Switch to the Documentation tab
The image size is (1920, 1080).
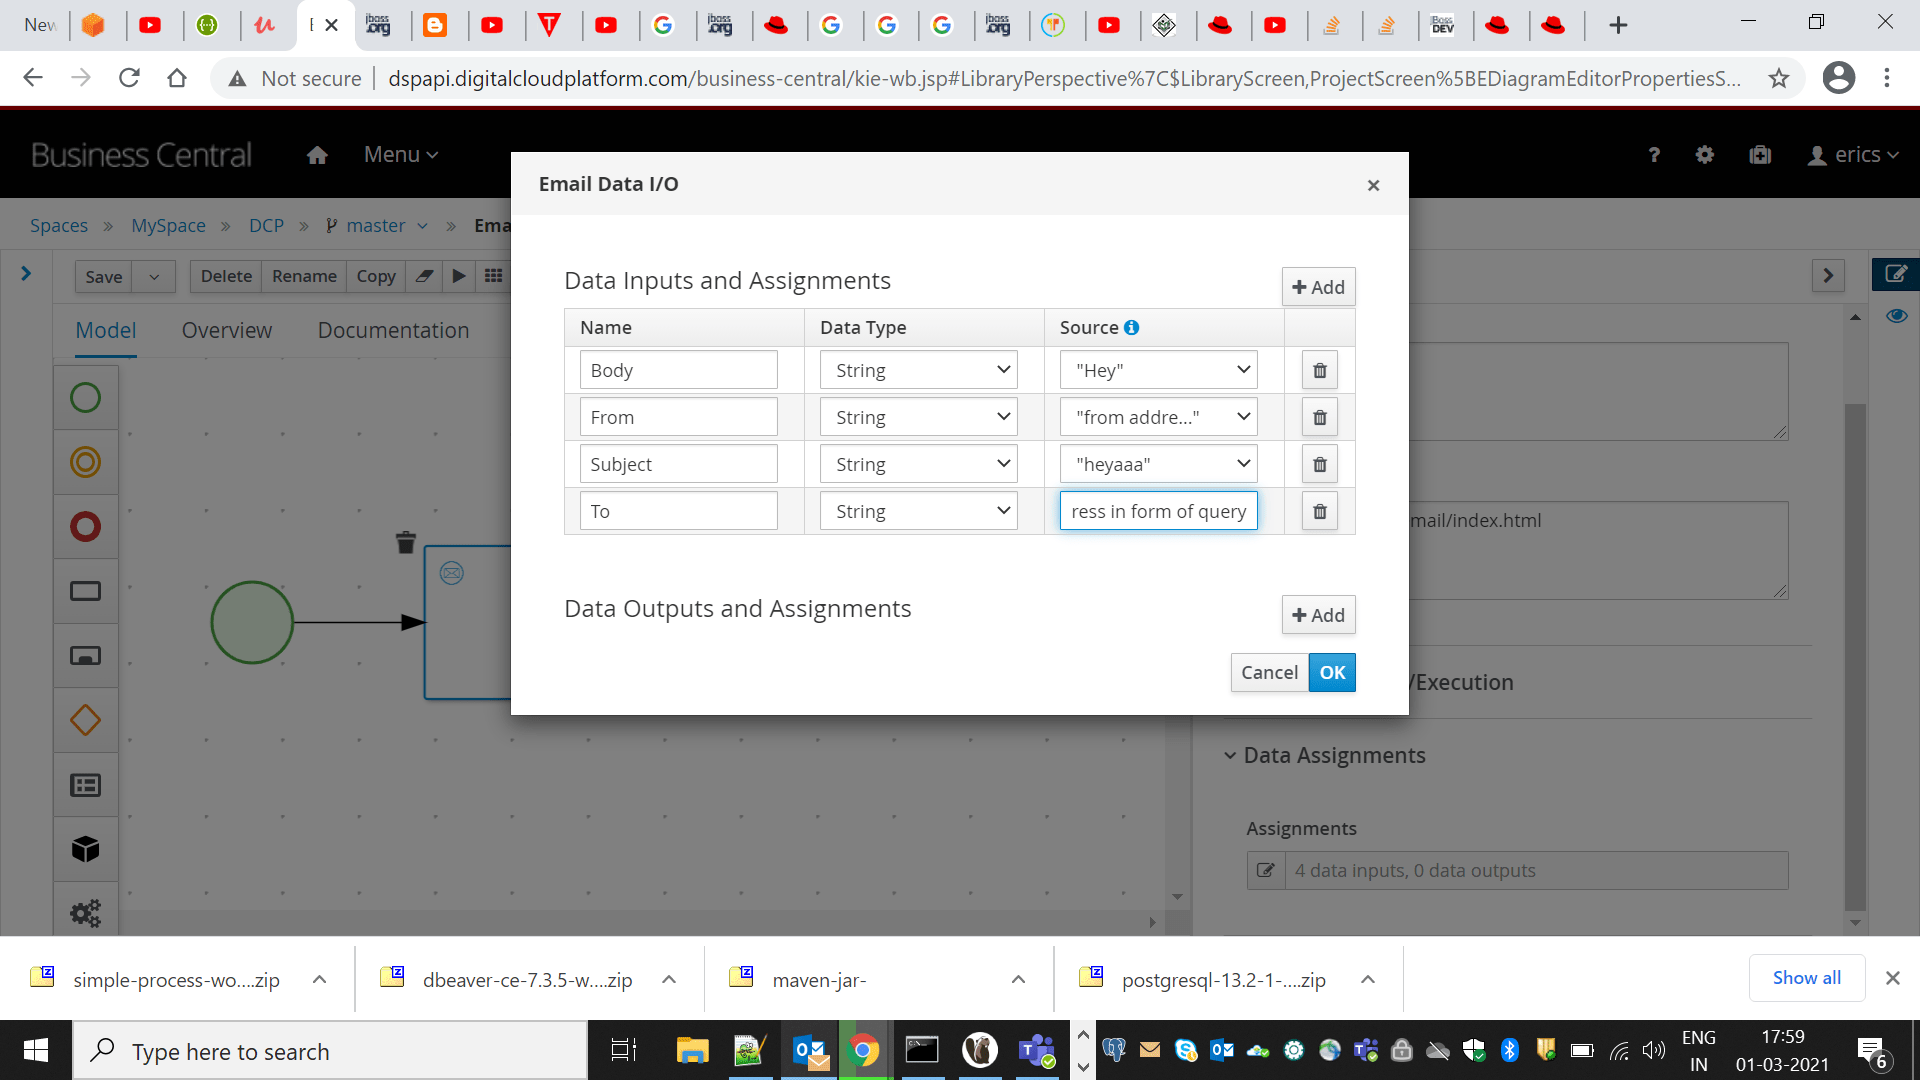[x=393, y=330]
